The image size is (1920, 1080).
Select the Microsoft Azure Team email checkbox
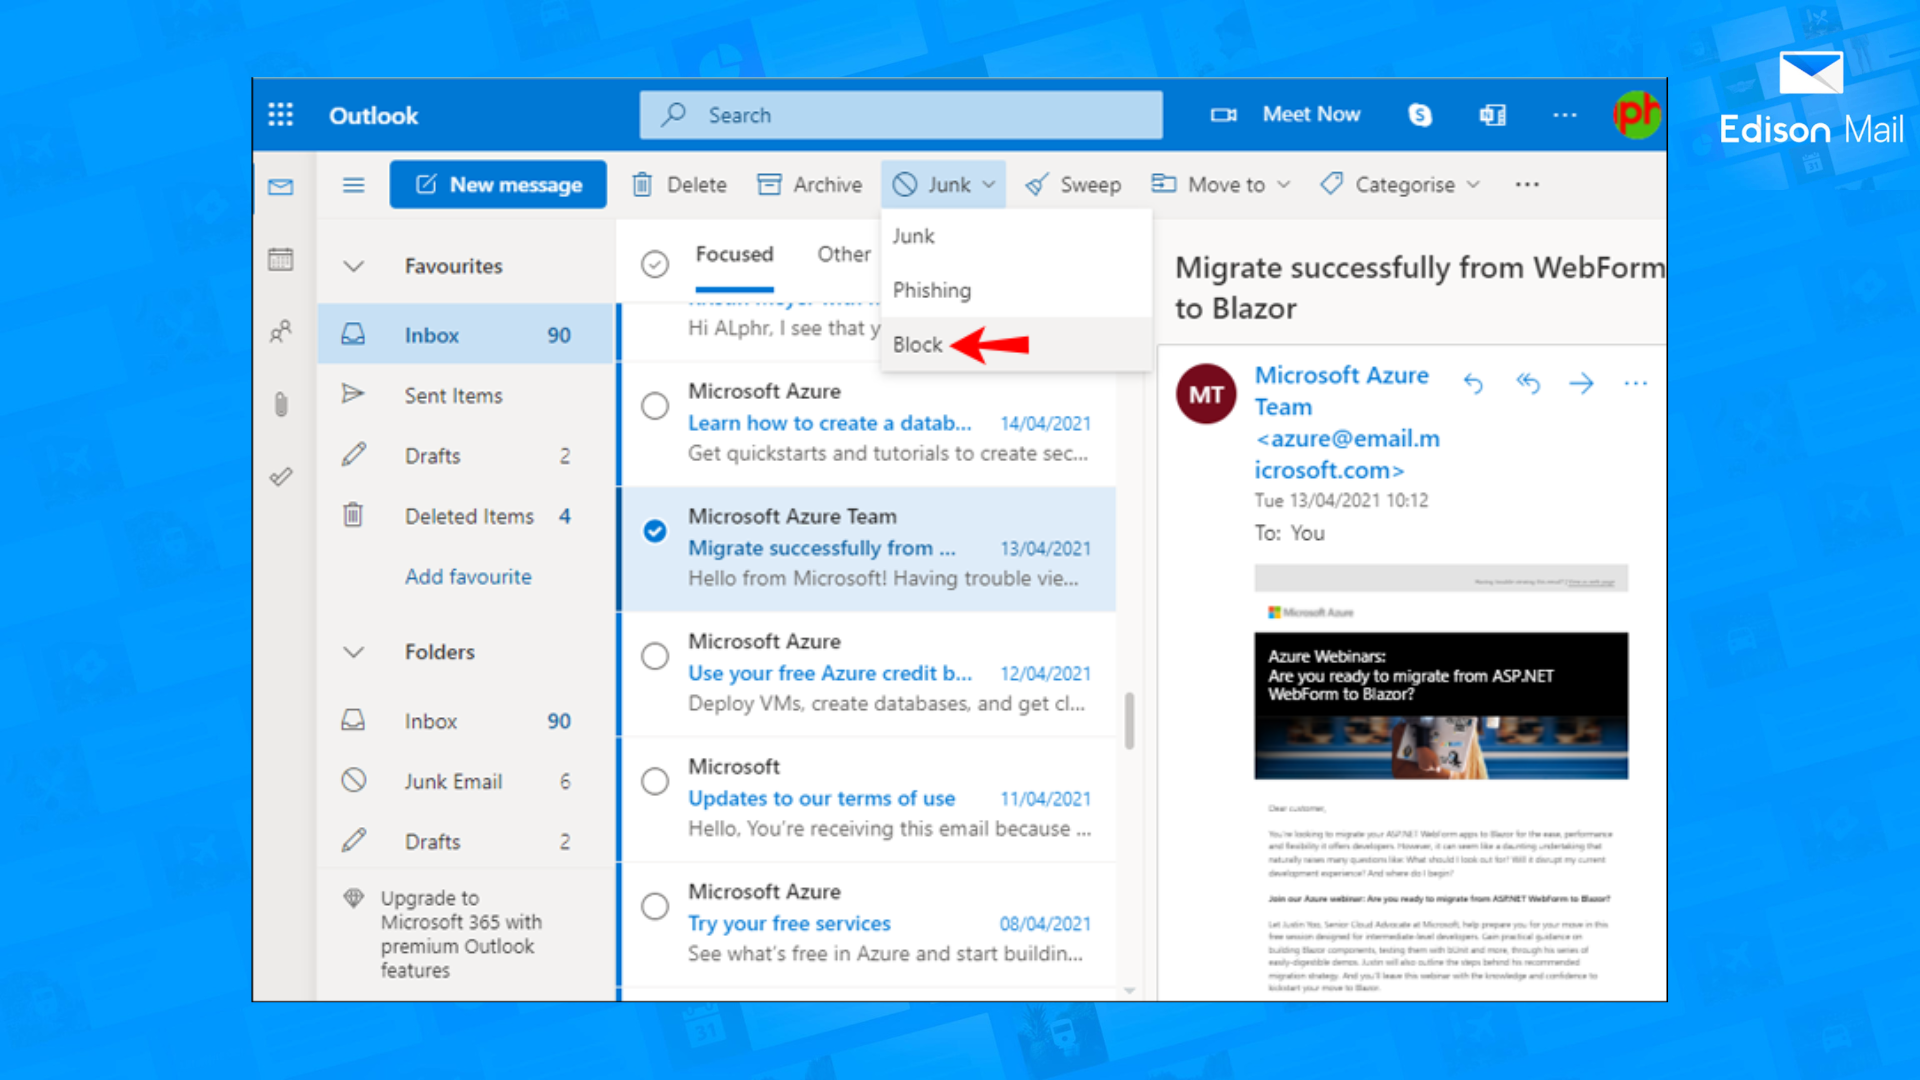655,531
